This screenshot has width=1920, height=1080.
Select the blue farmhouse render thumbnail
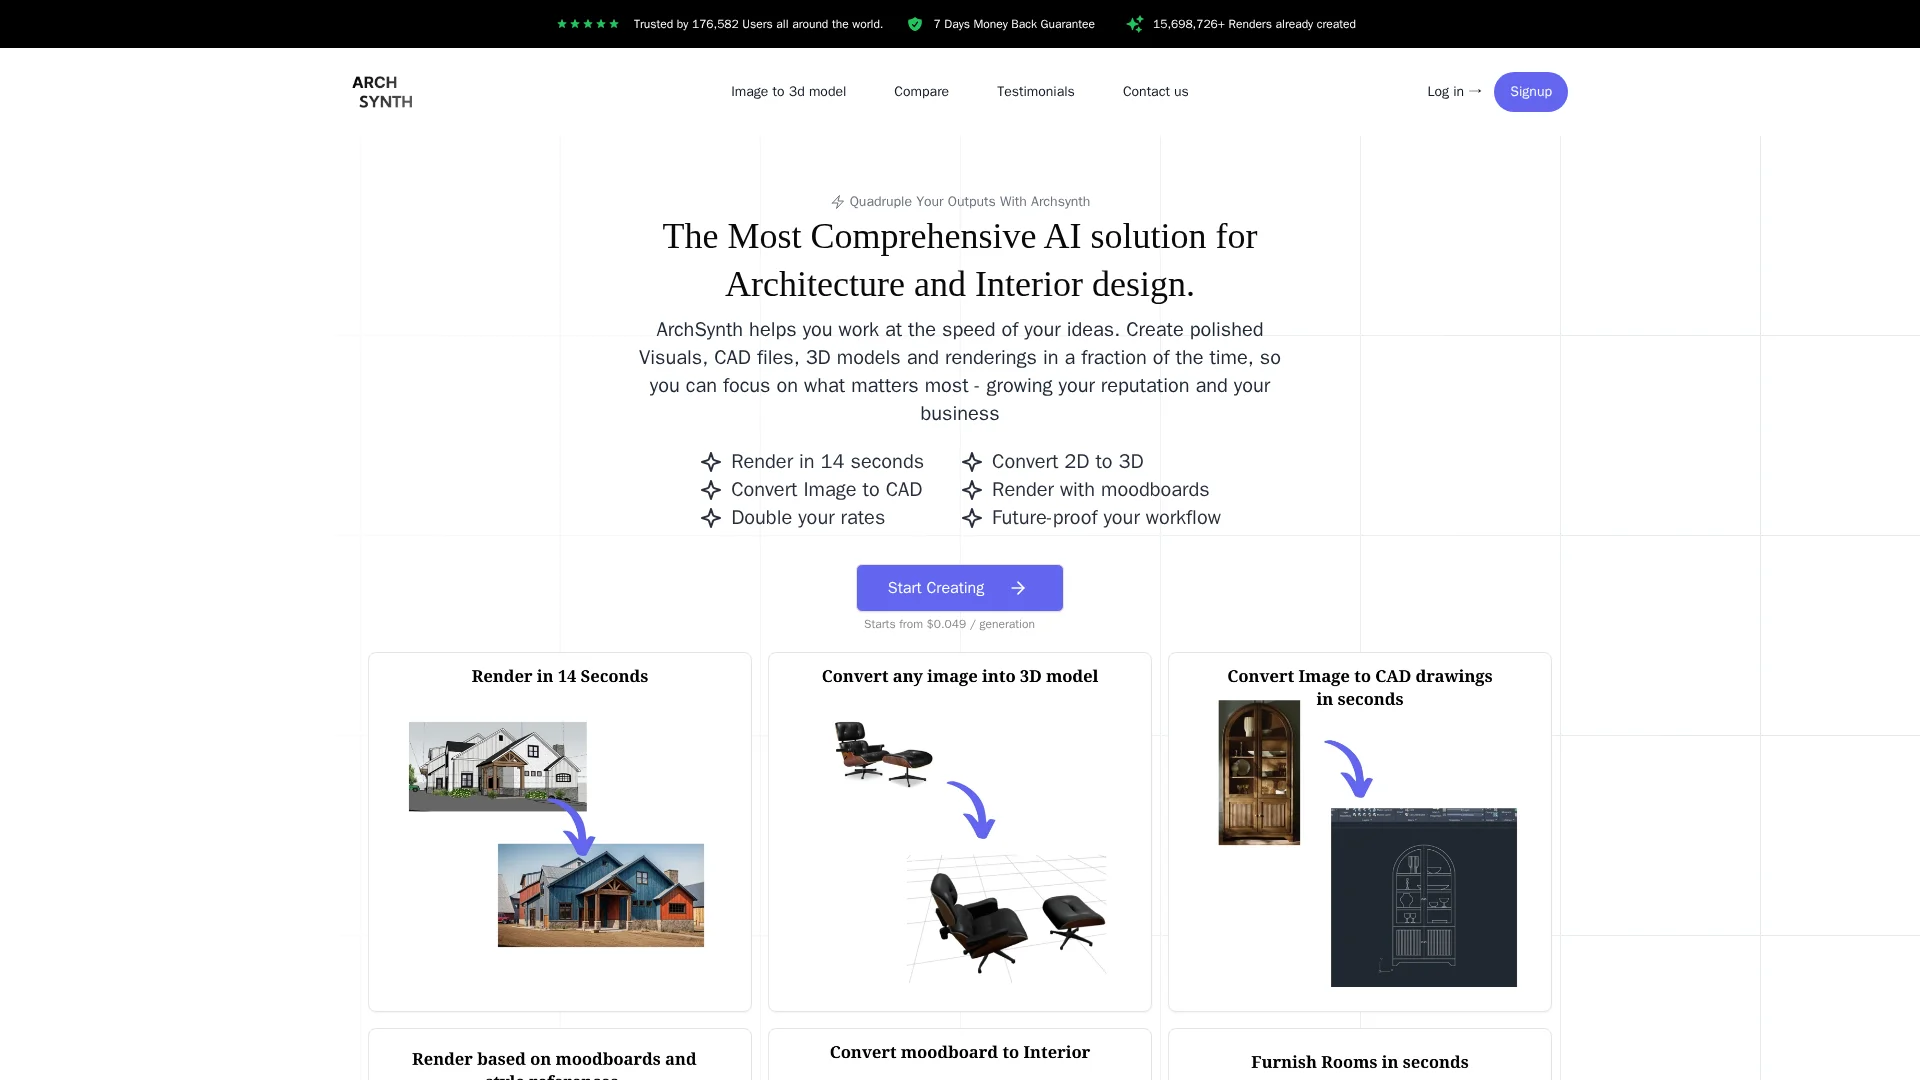pos(601,895)
